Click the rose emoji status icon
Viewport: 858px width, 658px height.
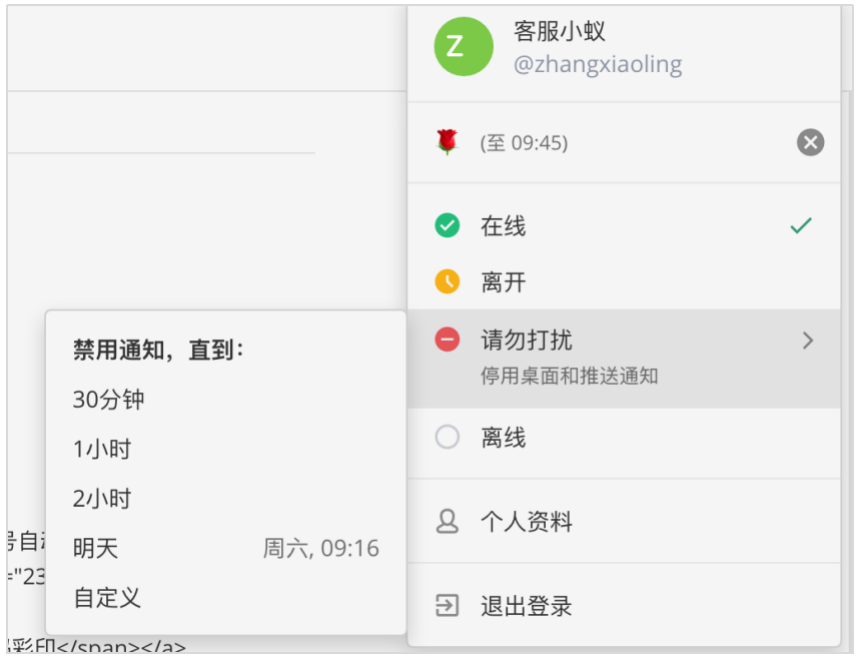pyautogui.click(x=446, y=143)
